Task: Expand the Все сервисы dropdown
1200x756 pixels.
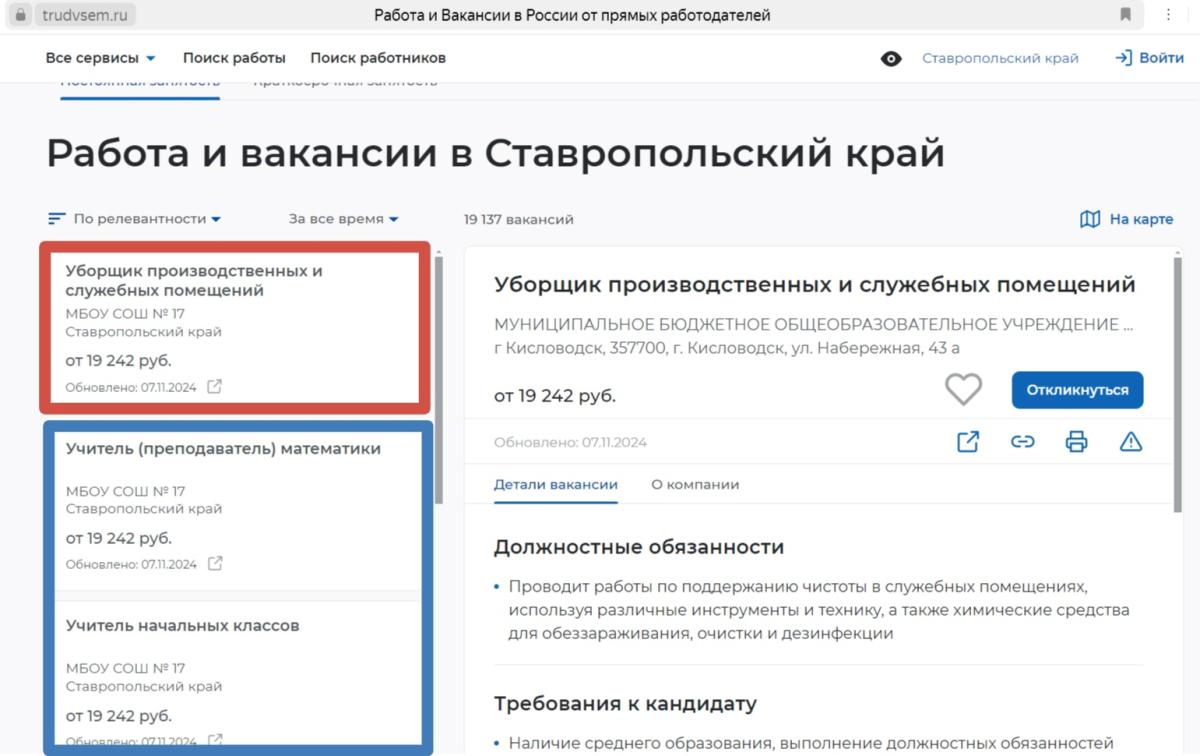Action: pyautogui.click(x=100, y=58)
